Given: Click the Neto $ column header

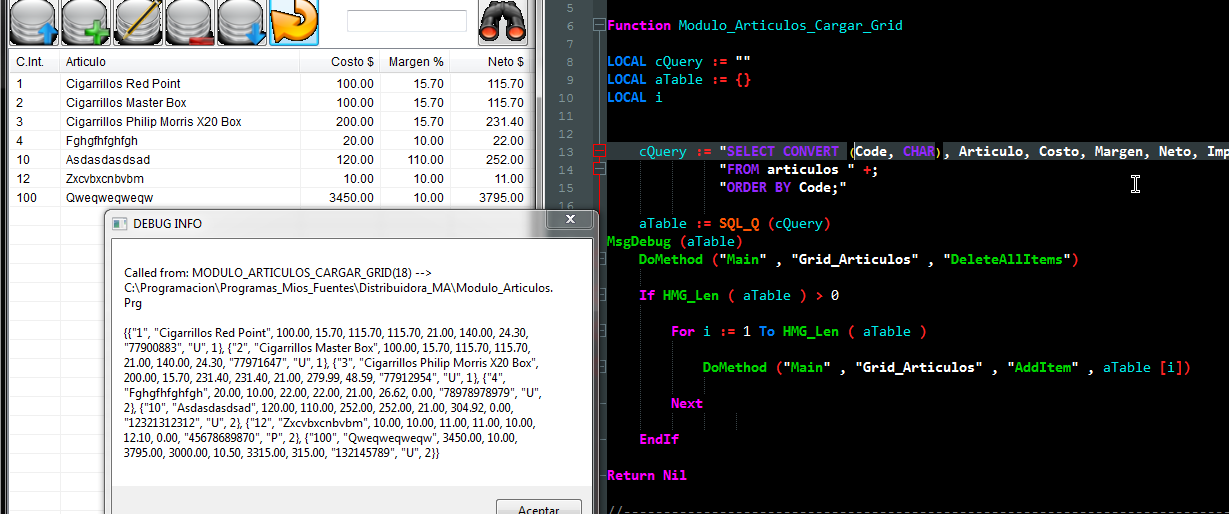Looking at the screenshot, I should [490, 62].
